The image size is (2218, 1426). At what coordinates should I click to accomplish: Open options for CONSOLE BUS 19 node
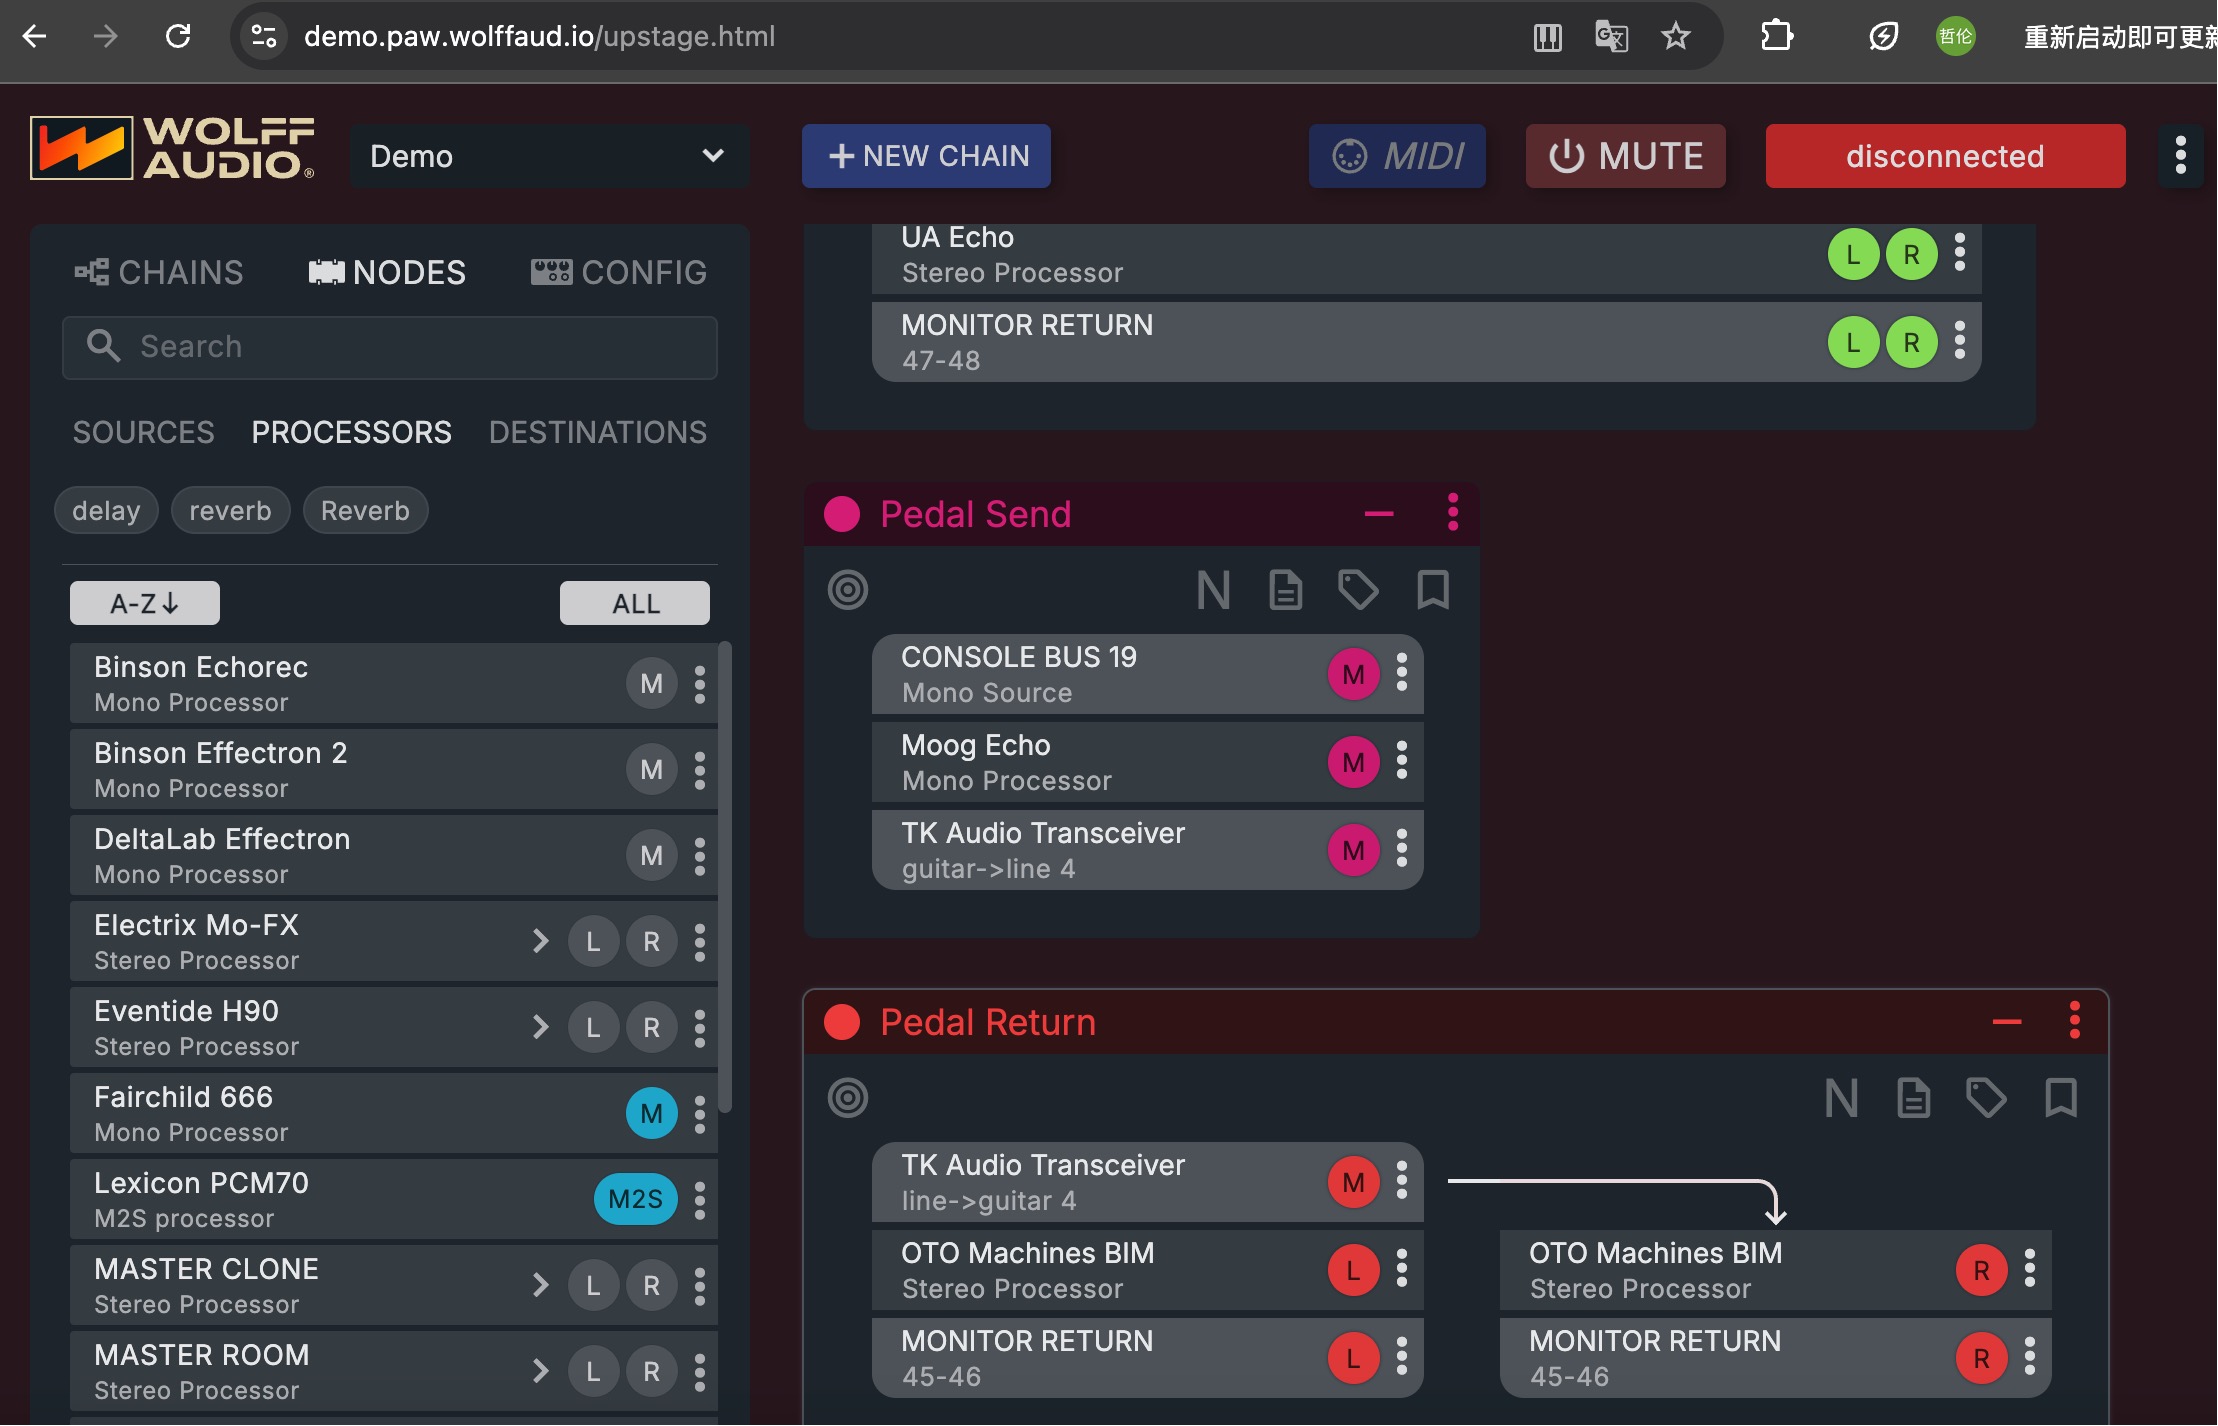click(1401, 673)
